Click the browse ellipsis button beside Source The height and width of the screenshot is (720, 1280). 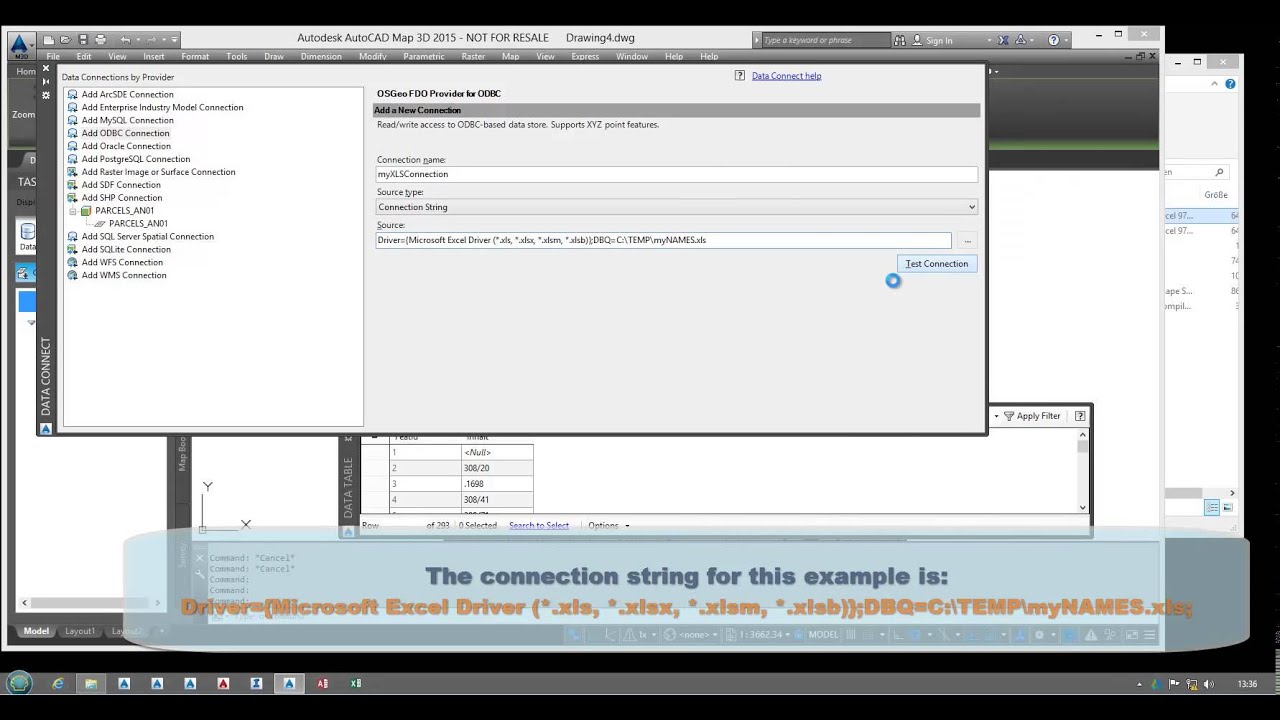point(967,241)
